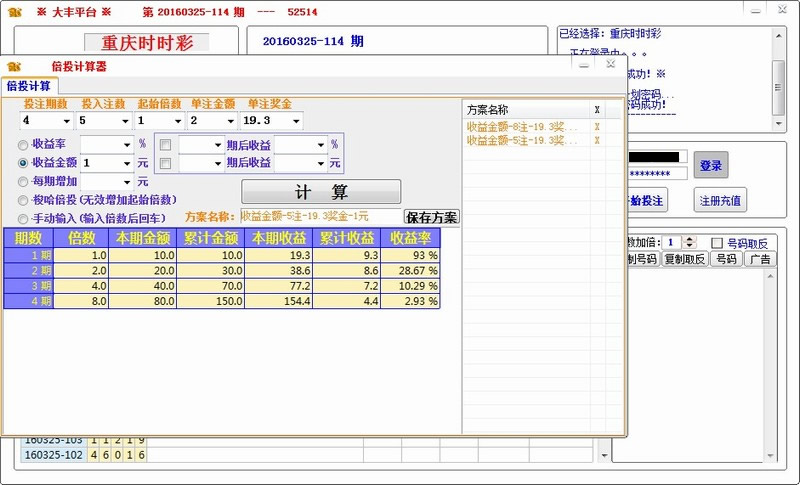Click the 方案名称 input field

click(x=320, y=216)
